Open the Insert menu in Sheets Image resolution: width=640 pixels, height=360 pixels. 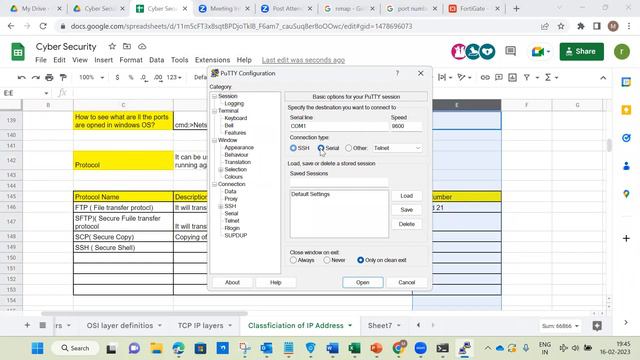point(103,60)
